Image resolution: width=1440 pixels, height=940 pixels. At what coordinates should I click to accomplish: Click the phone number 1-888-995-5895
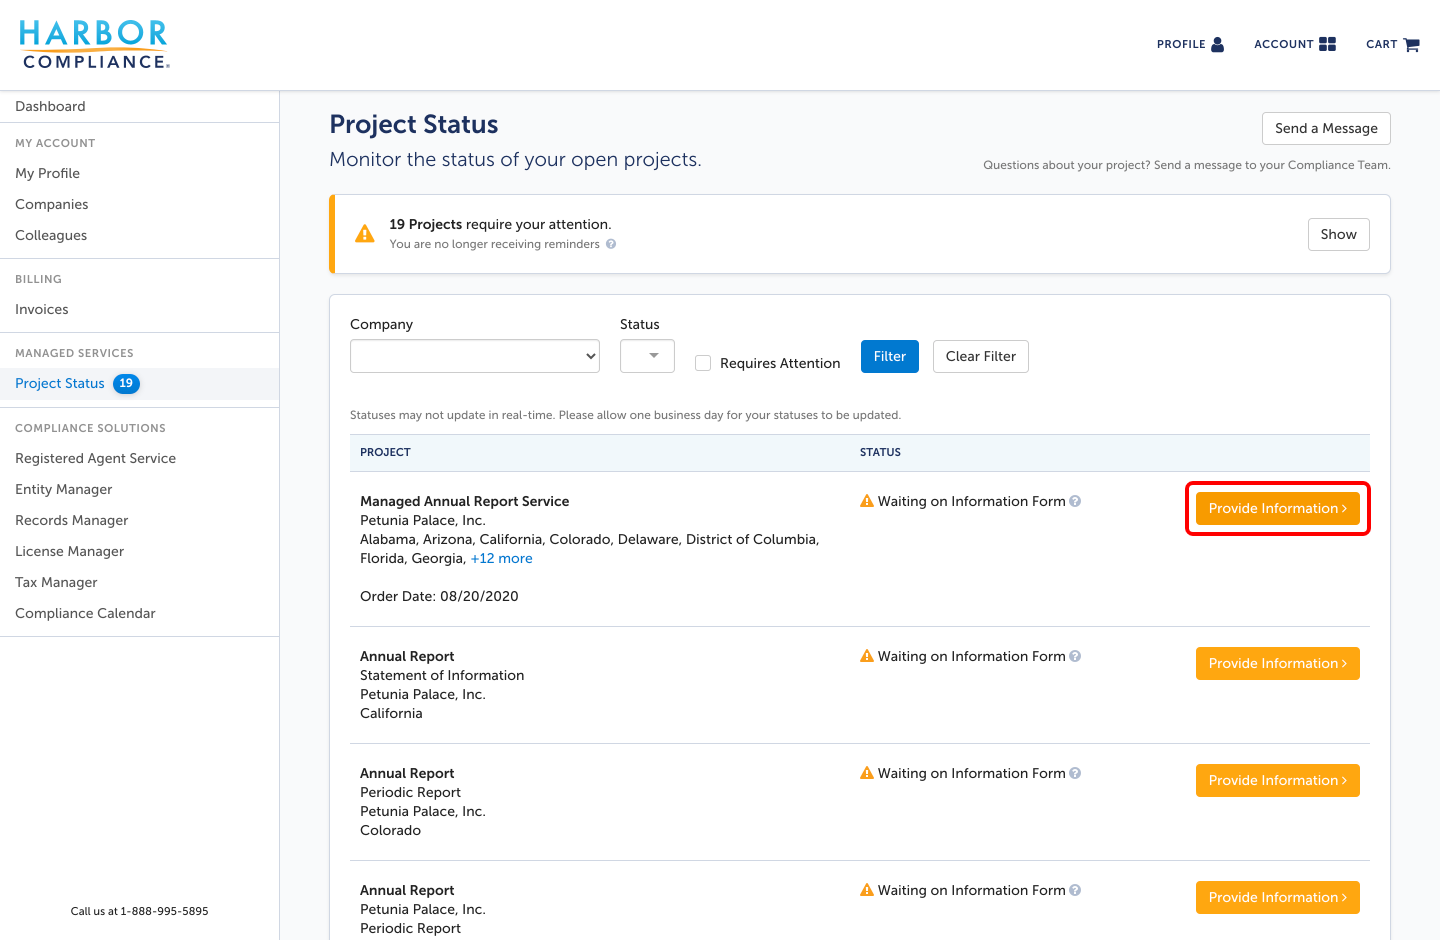click(164, 911)
